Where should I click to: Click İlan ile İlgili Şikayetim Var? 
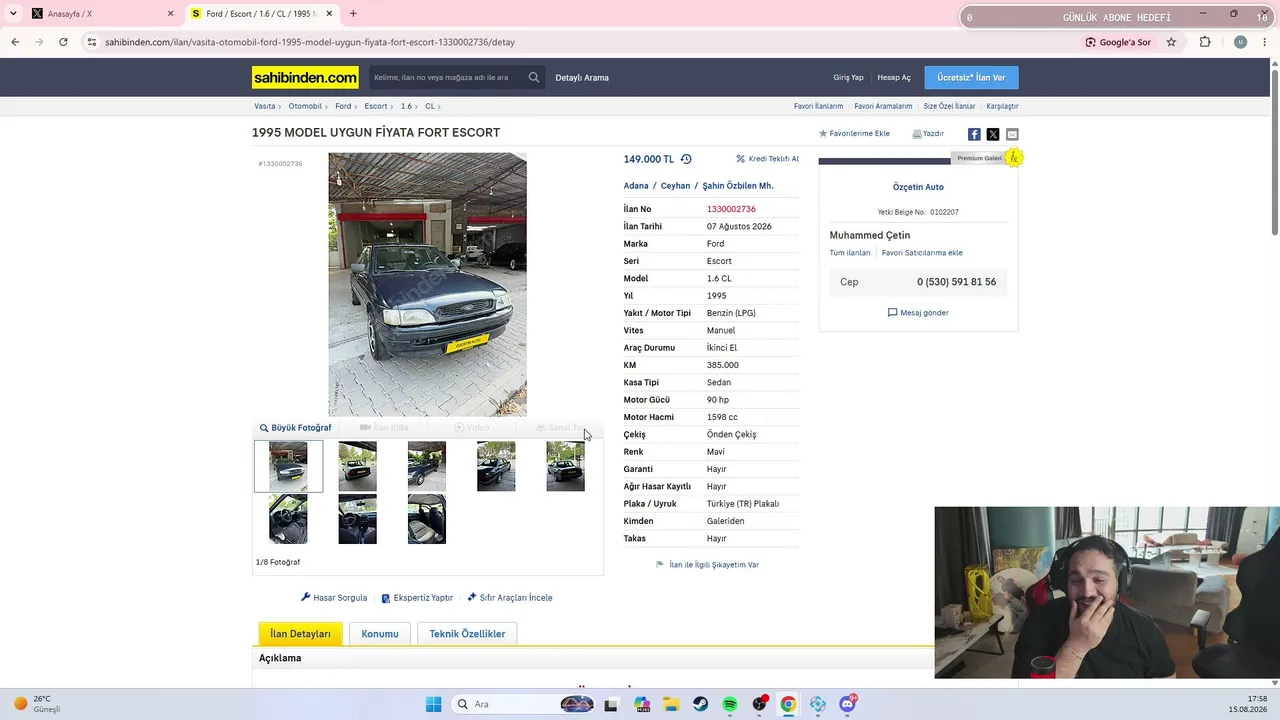(x=707, y=565)
